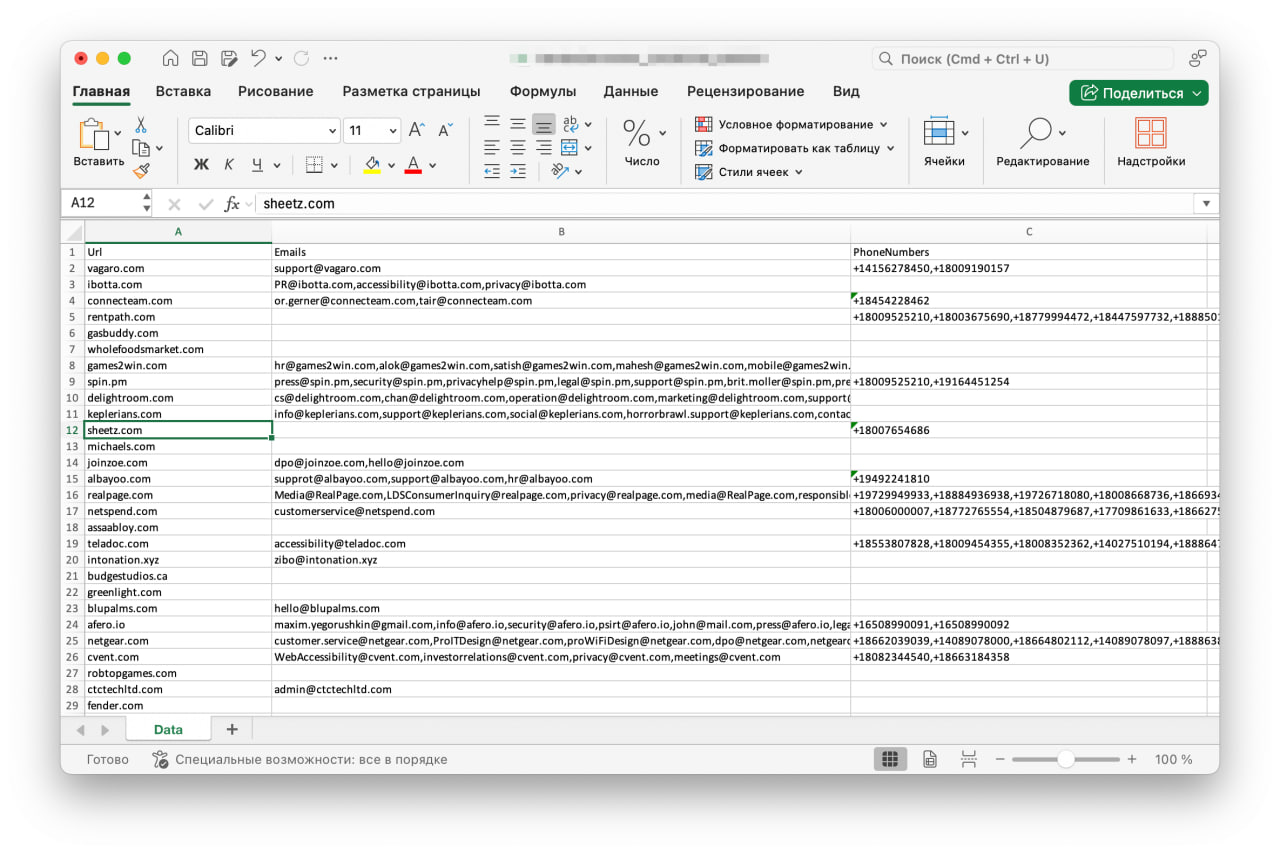Viewport: 1280px width, 854px height.
Task: Click the Save icon in title bar
Action: 200,59
